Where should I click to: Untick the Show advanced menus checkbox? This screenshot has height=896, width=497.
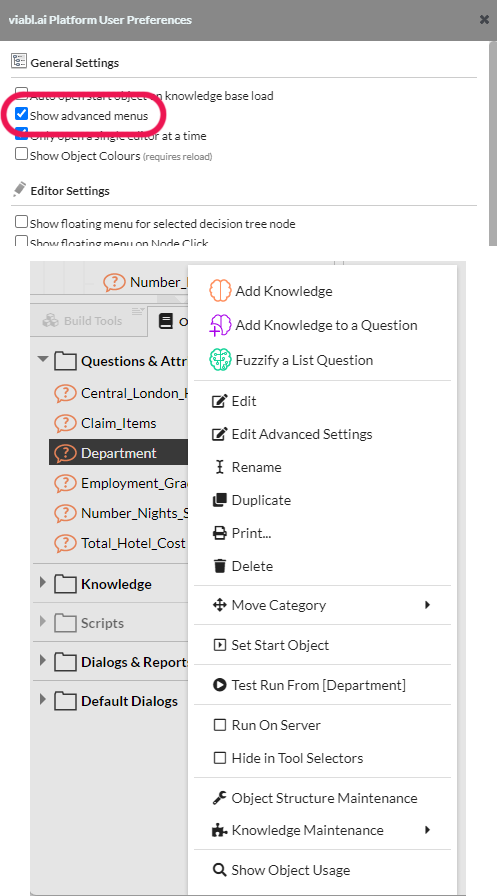click(x=21, y=113)
